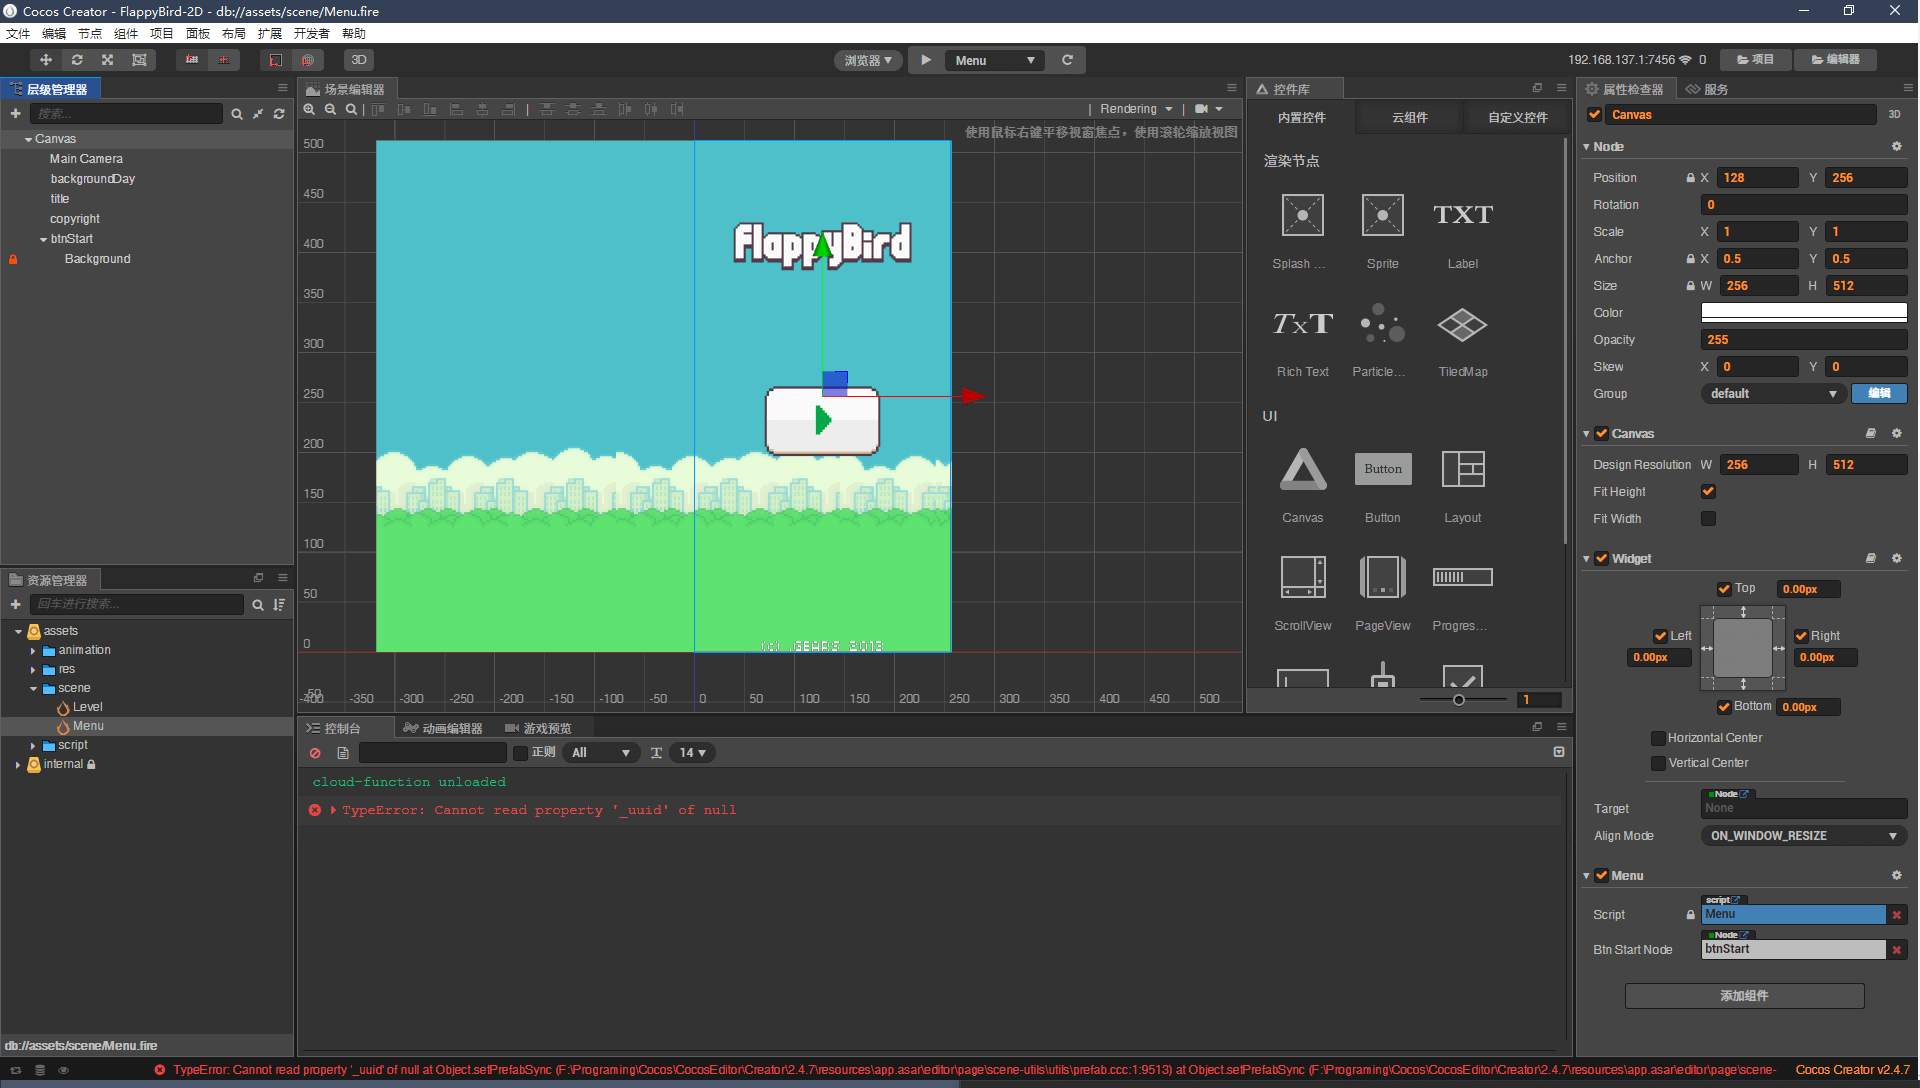Select the rect transform tool
The width and height of the screenshot is (1920, 1088).
click(x=139, y=60)
